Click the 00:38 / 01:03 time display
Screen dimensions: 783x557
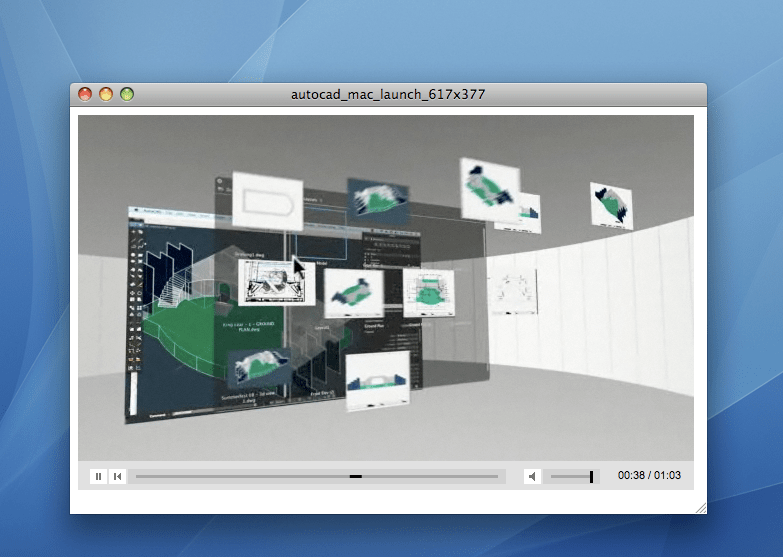pos(649,475)
